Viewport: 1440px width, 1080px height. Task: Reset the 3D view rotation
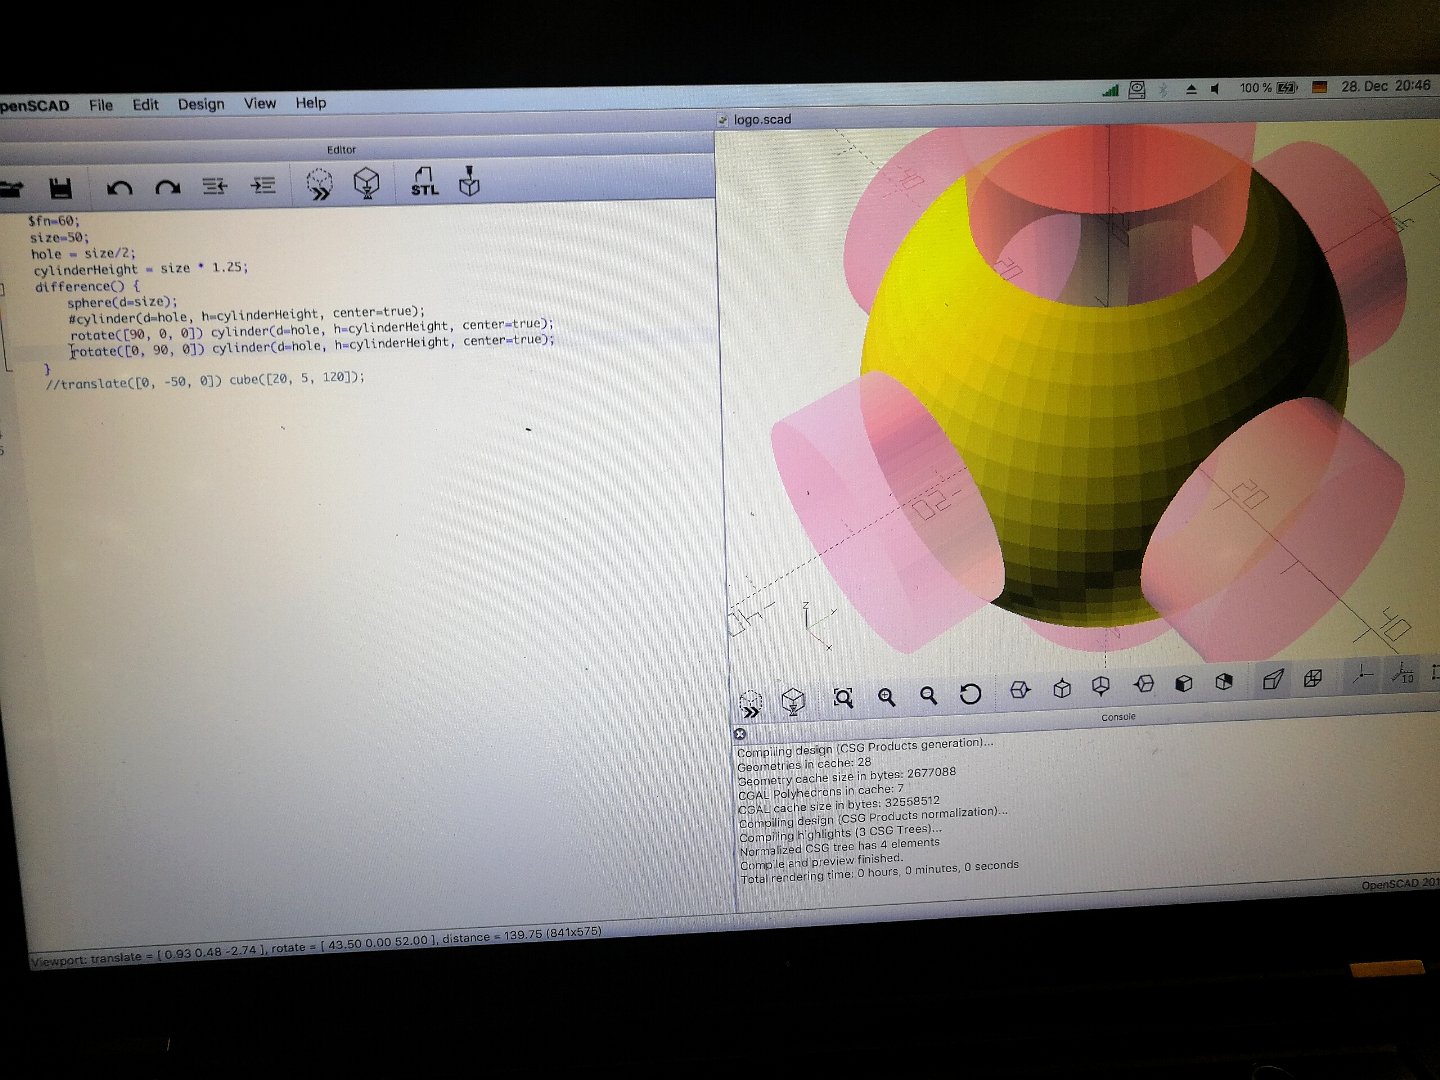[x=970, y=693]
